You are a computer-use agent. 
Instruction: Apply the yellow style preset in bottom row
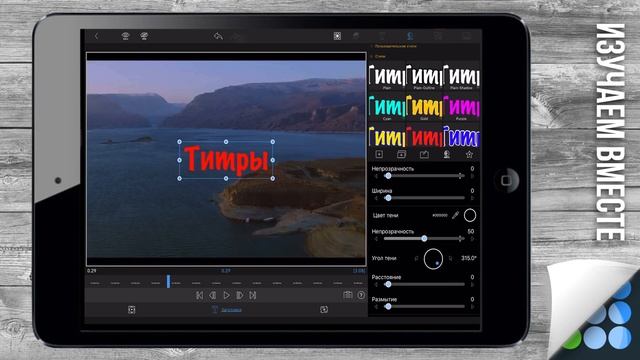tap(387, 136)
